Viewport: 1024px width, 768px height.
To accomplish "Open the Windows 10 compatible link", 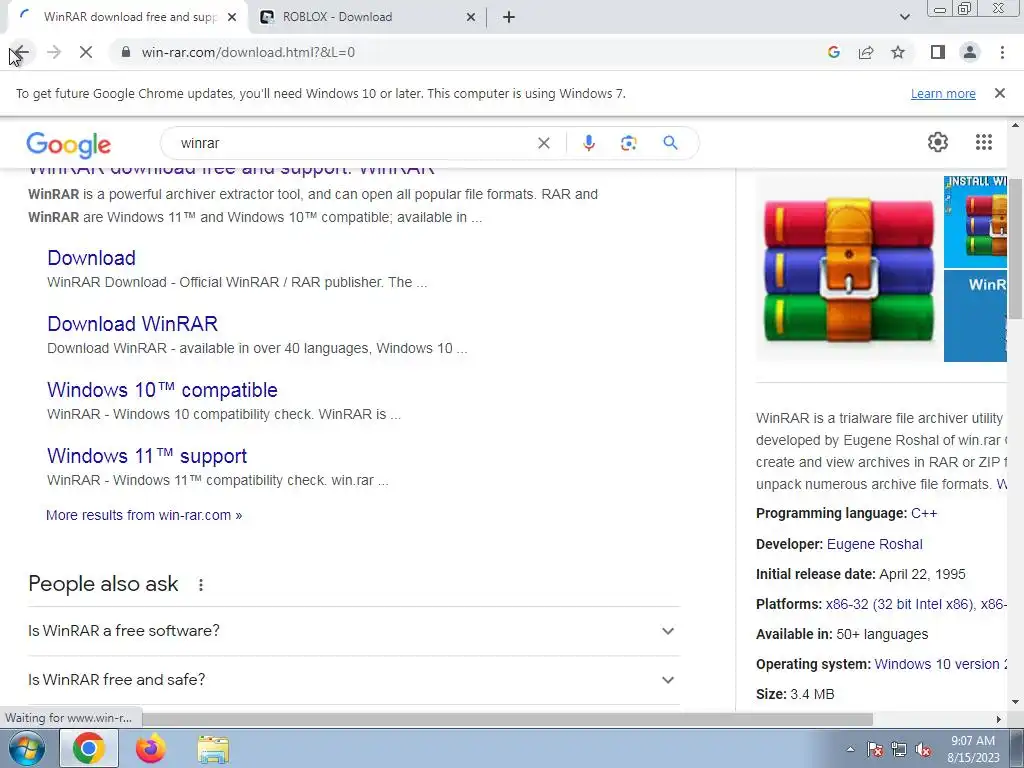I will (x=163, y=390).
